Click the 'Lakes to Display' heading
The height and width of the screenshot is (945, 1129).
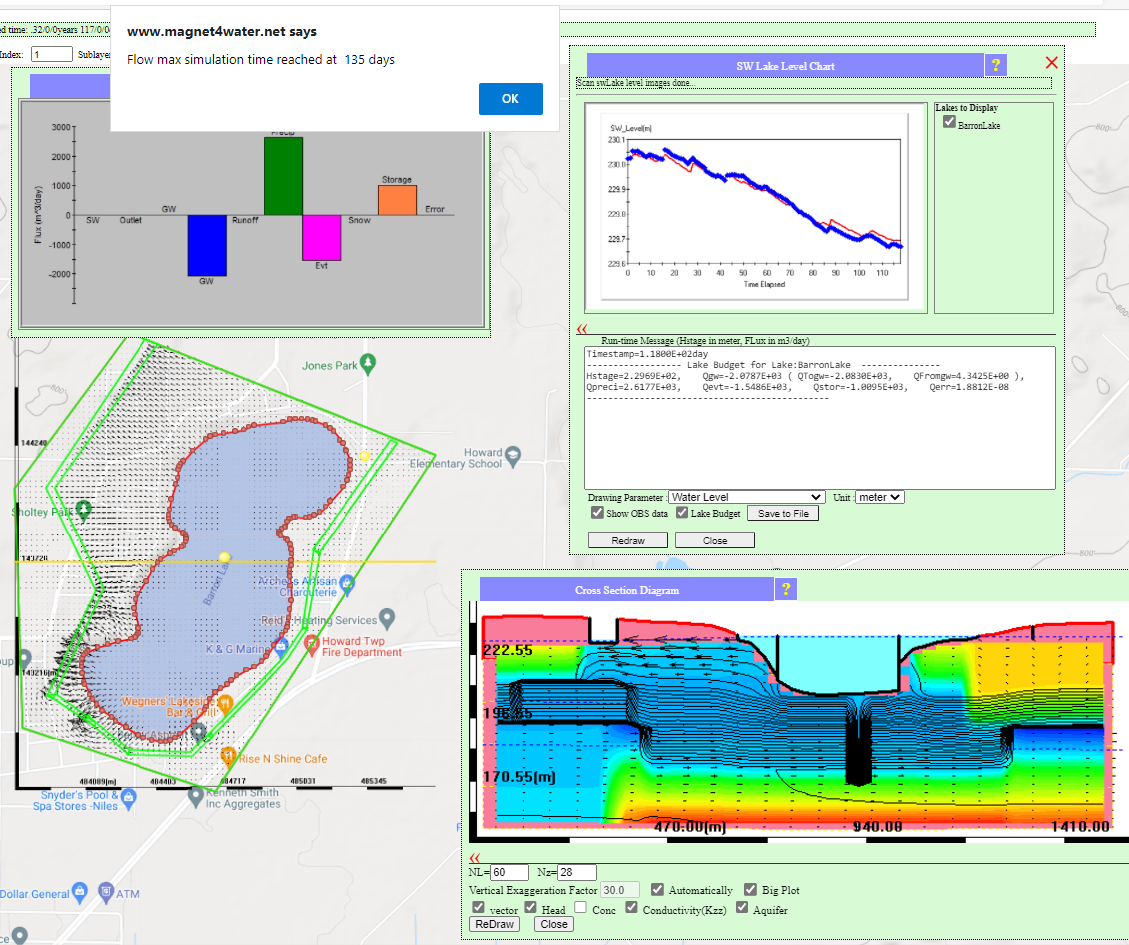point(966,107)
